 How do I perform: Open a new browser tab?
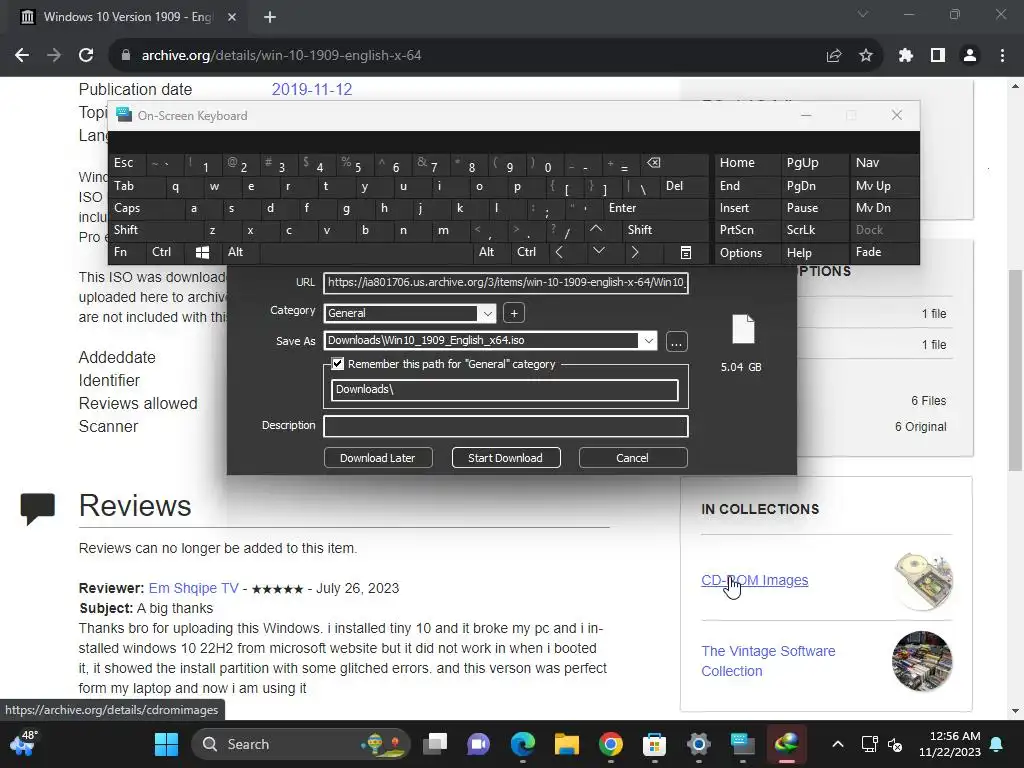point(270,17)
